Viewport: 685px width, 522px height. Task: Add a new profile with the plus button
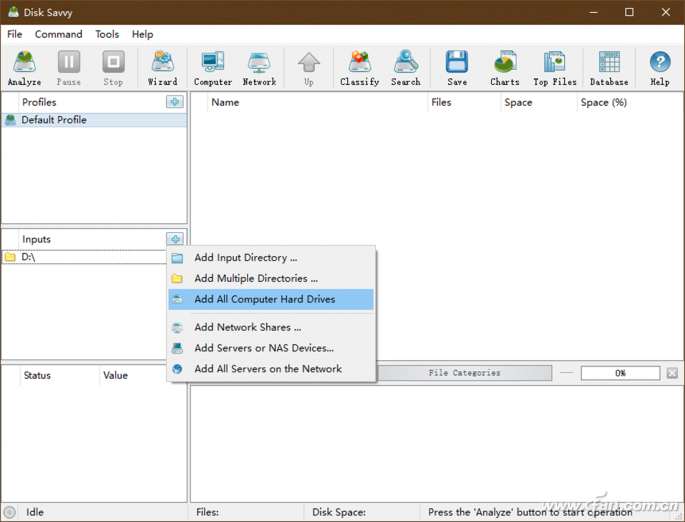point(175,102)
